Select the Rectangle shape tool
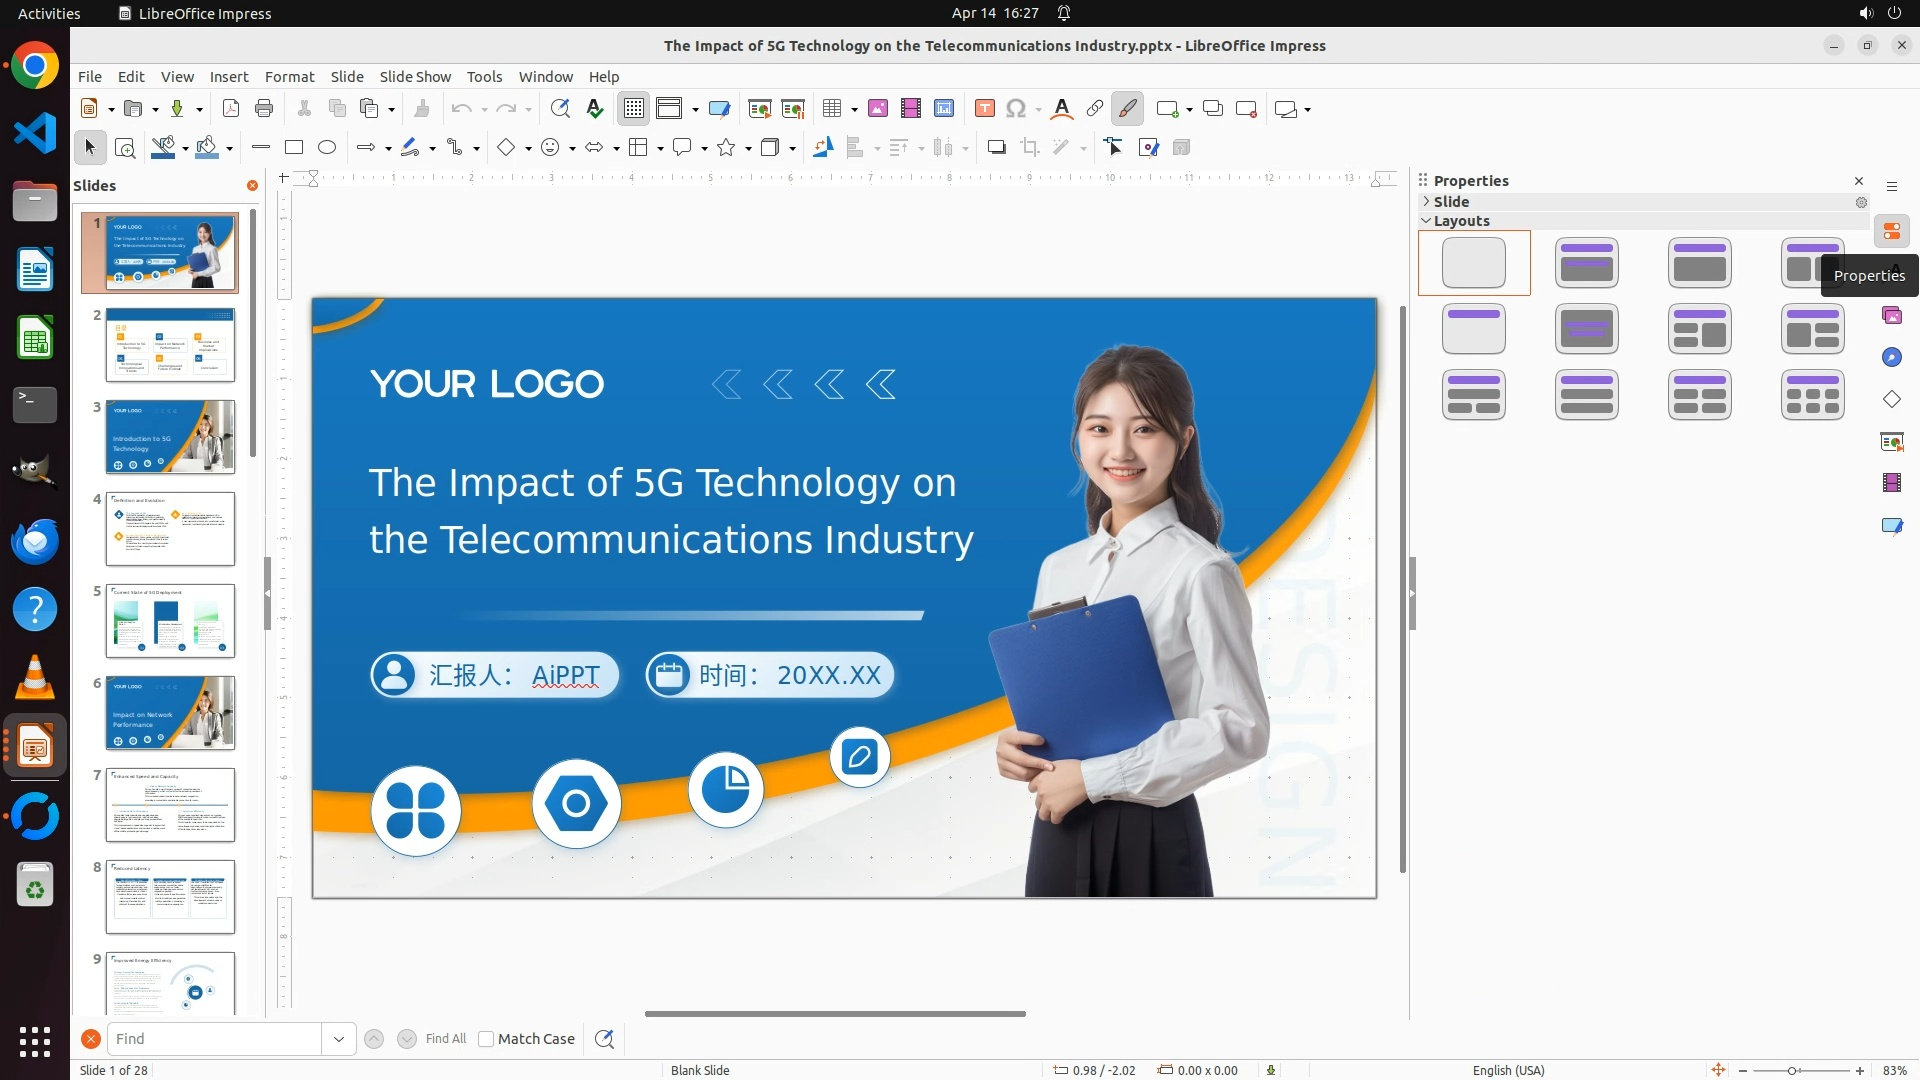The image size is (1920, 1080). 294,148
